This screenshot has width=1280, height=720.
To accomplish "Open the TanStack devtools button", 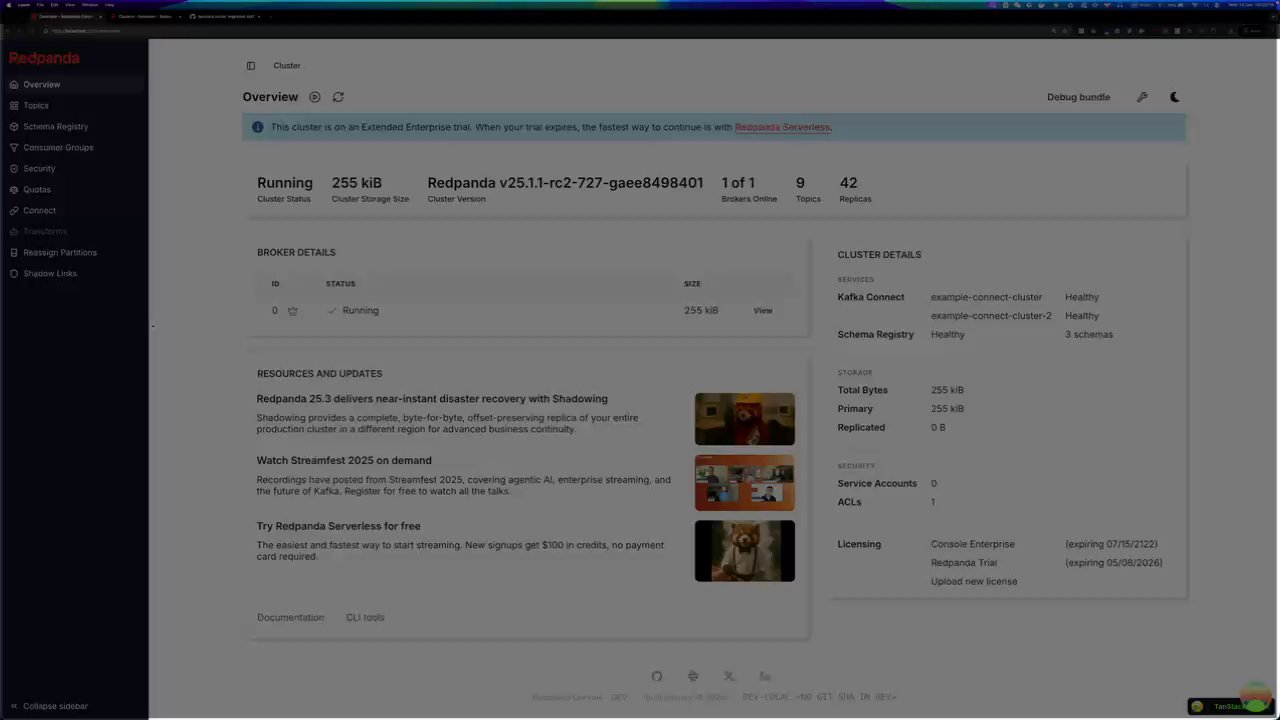I will [1230, 706].
